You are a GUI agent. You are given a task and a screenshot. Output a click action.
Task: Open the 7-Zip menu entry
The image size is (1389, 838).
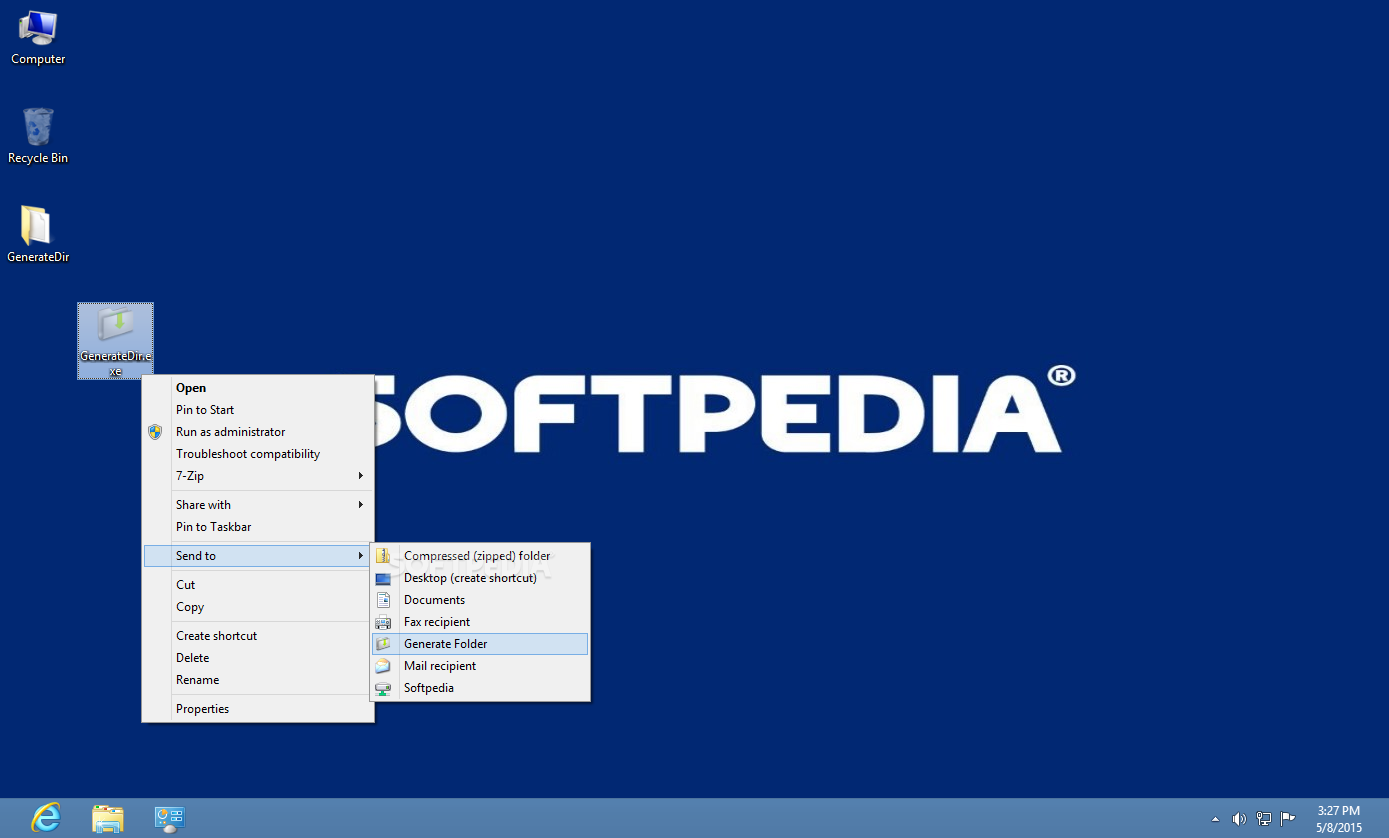[258, 476]
